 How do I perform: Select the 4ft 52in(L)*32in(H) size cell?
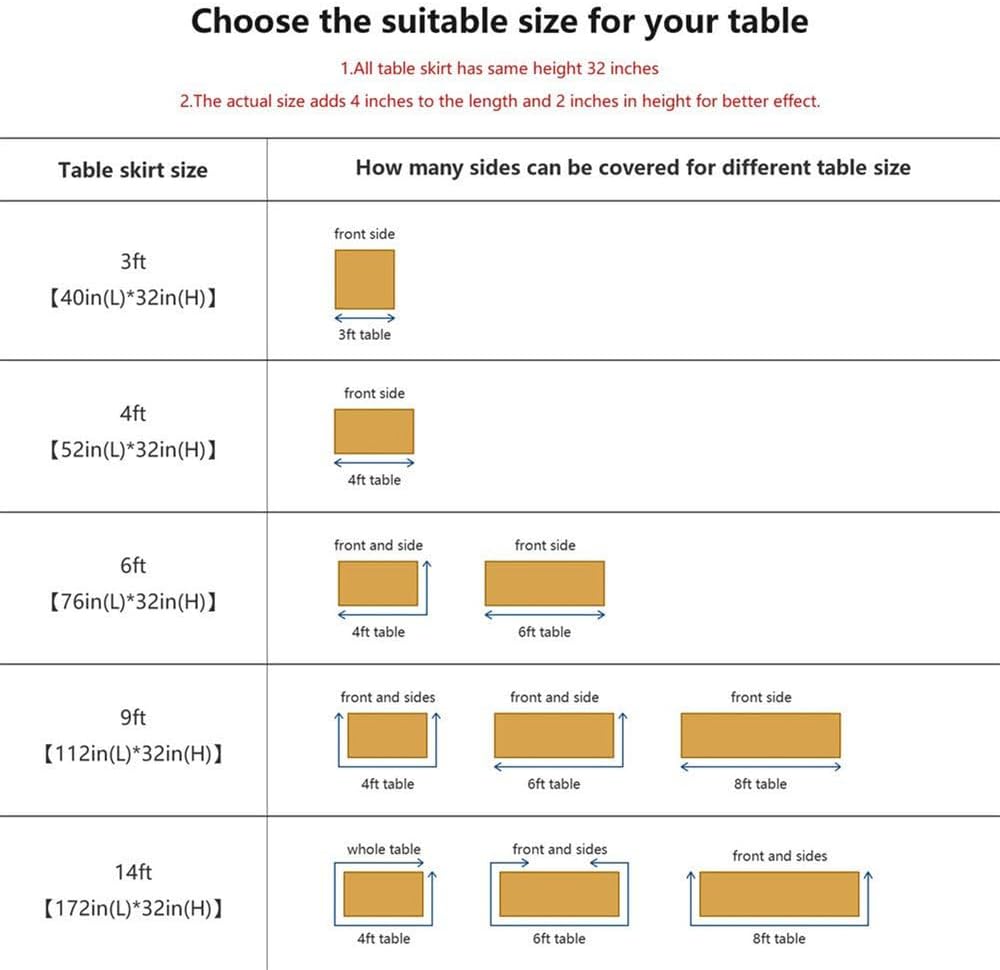pos(133,432)
